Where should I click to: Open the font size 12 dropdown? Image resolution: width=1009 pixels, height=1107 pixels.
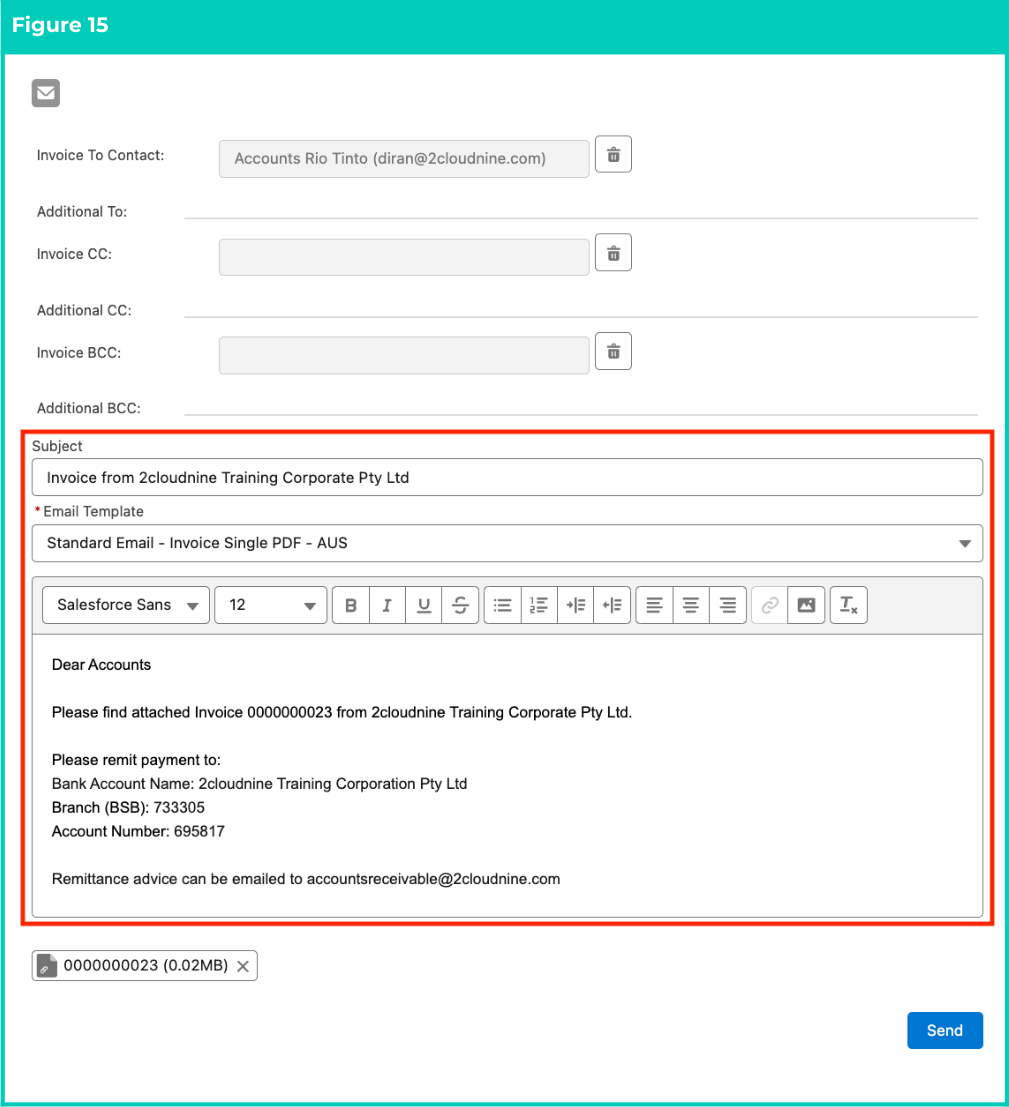[270, 605]
